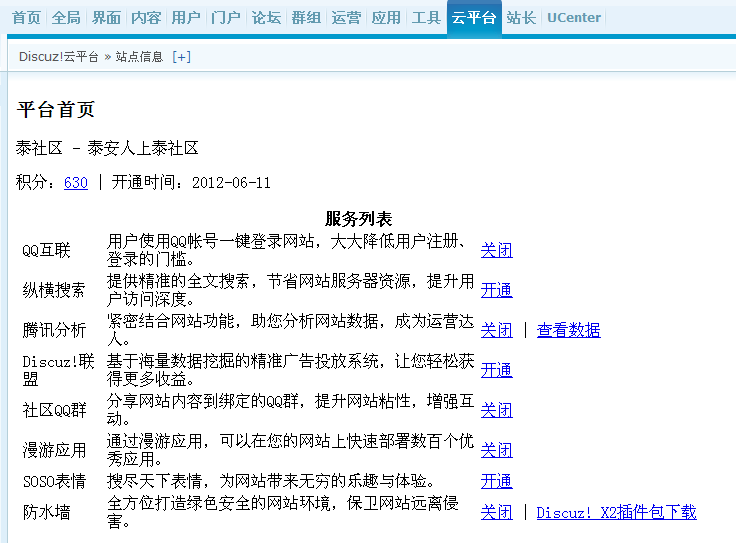Click 关闭 for 腾讯分析 service
This screenshot has width=736, height=543.
[497, 330]
